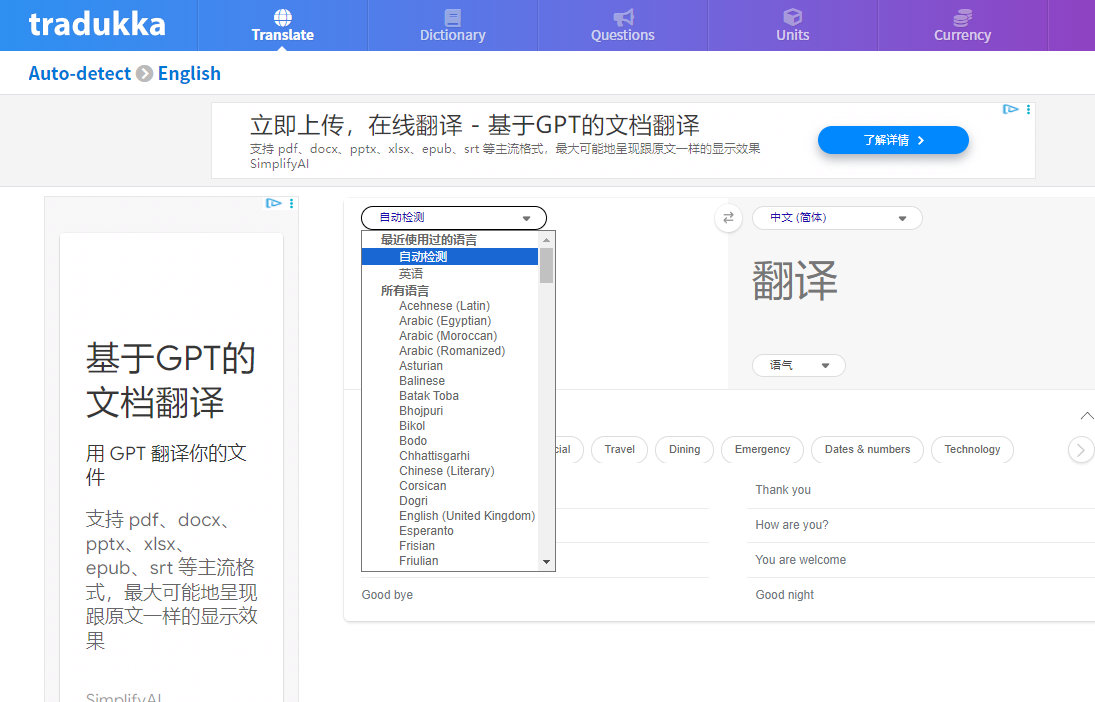
Task: Click the AdChoices icon in top banner
Action: point(1011,109)
